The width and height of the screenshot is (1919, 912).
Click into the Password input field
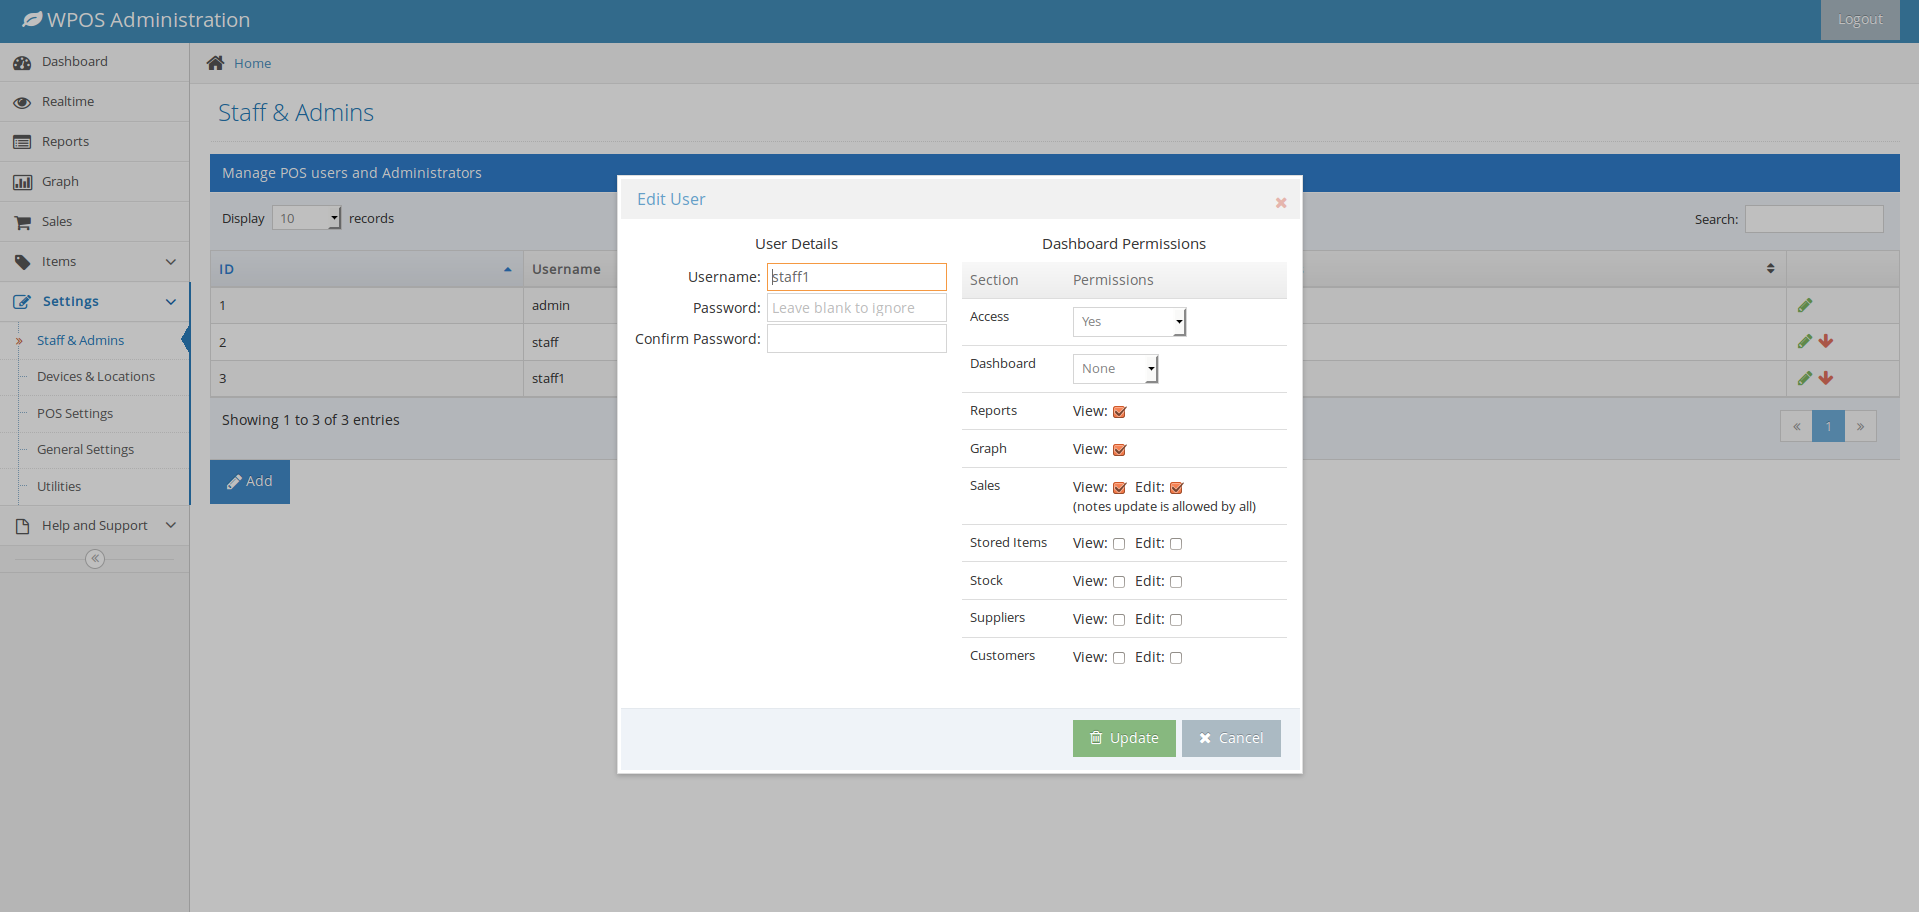[856, 308]
